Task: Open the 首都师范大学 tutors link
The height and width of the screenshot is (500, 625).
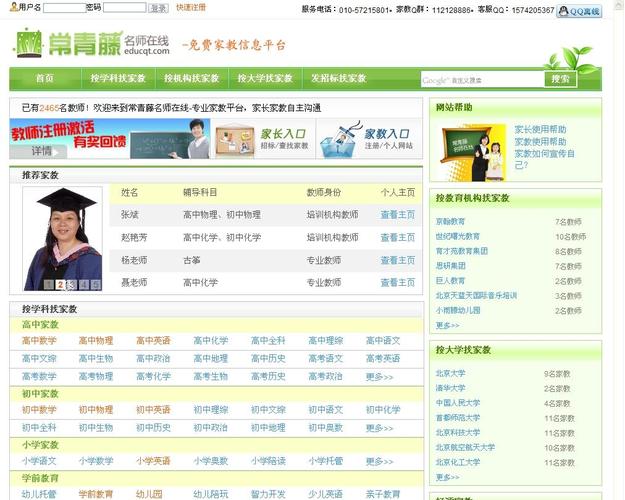Action: (x=458, y=418)
